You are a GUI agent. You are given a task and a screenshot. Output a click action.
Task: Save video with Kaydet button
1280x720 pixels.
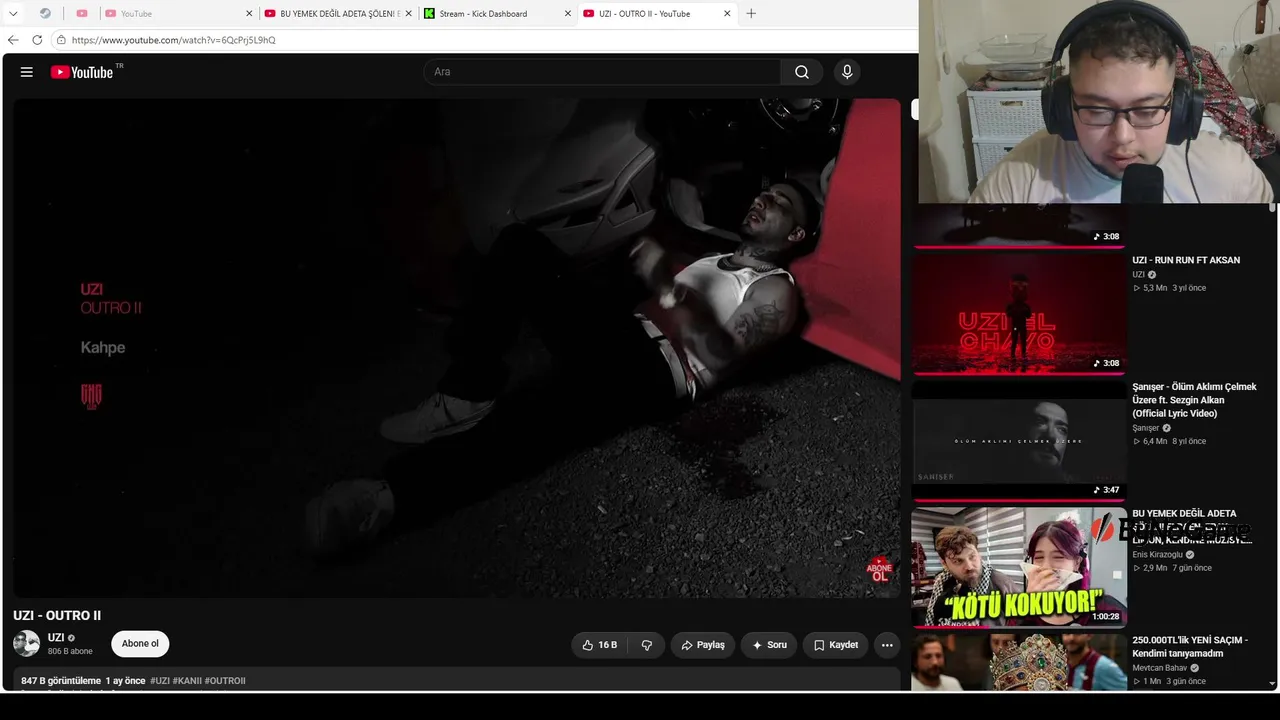835,645
